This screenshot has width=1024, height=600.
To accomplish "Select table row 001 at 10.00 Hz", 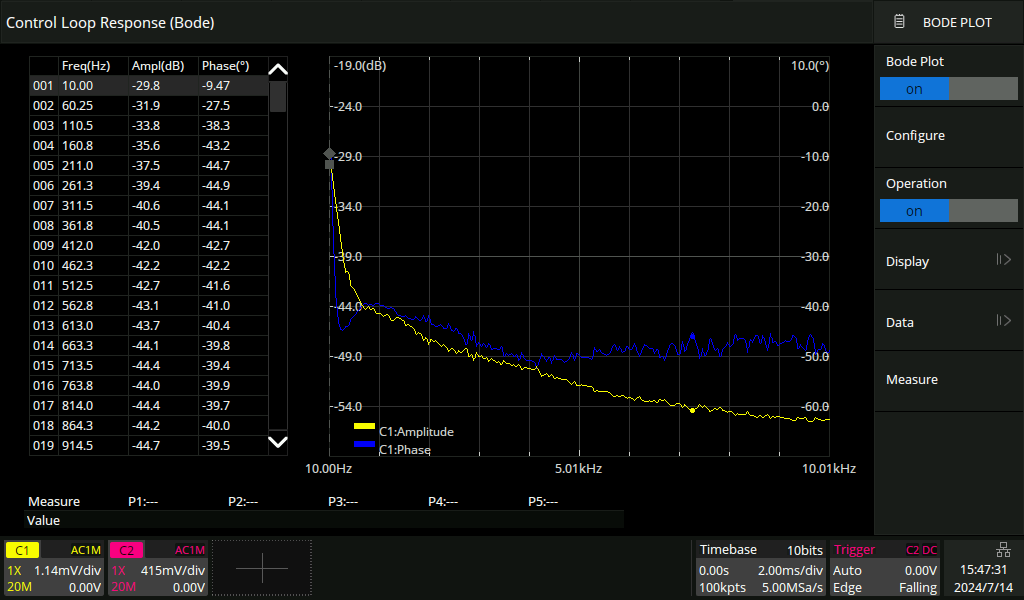I will 149,86.
